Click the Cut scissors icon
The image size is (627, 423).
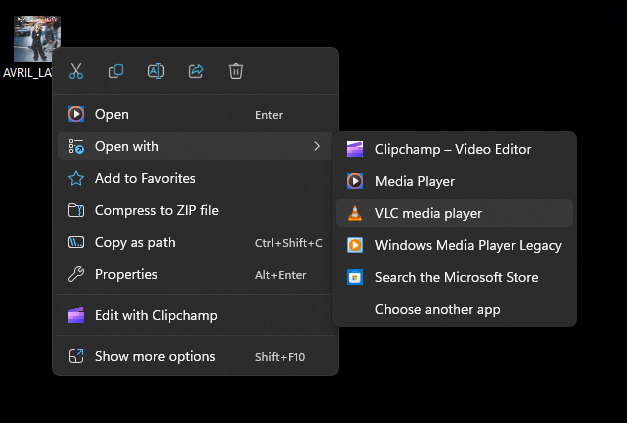tap(76, 71)
